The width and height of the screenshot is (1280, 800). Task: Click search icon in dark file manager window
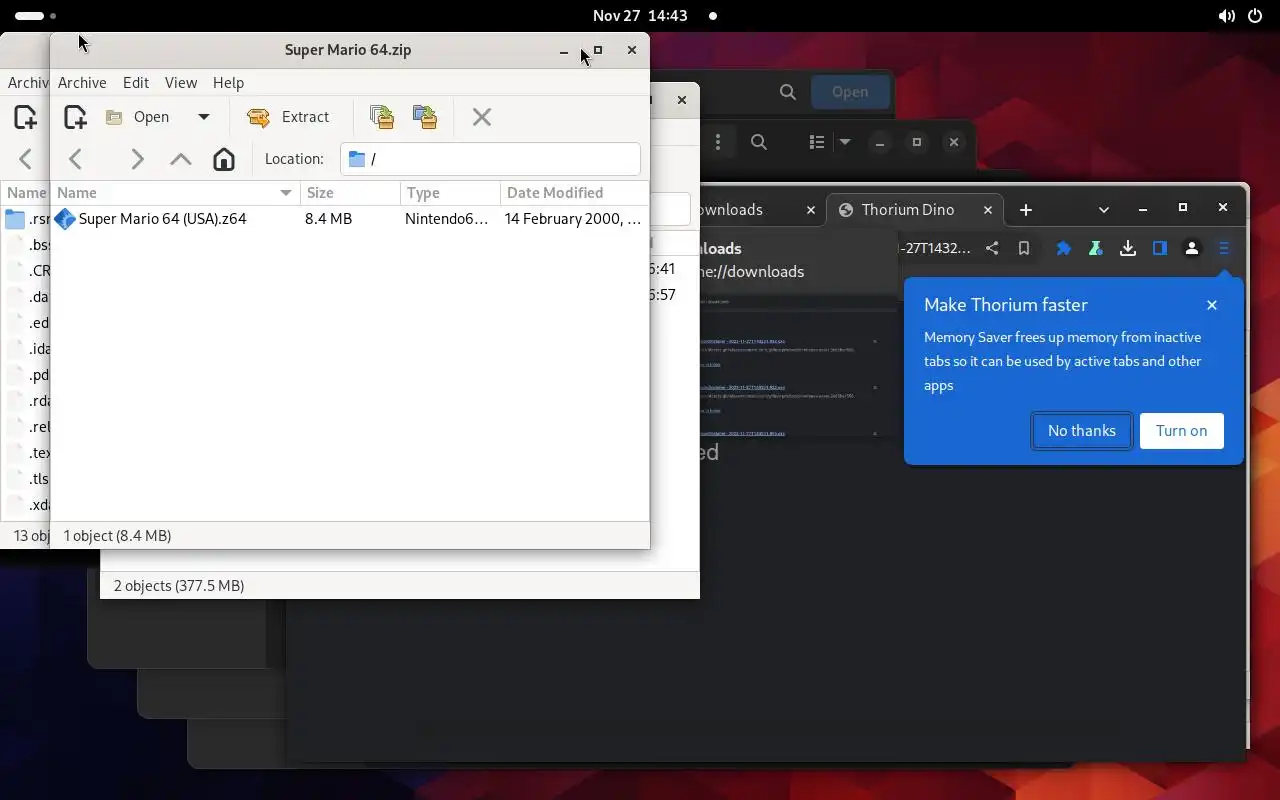tap(759, 142)
